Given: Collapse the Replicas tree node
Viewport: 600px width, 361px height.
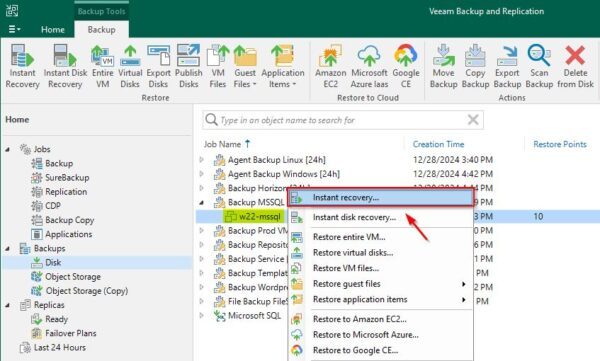Looking at the screenshot, I should (x=8, y=305).
